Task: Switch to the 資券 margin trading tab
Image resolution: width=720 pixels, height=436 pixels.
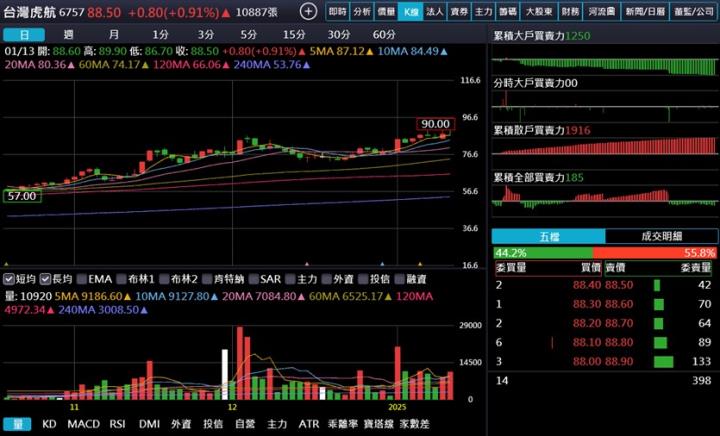Action: (459, 12)
